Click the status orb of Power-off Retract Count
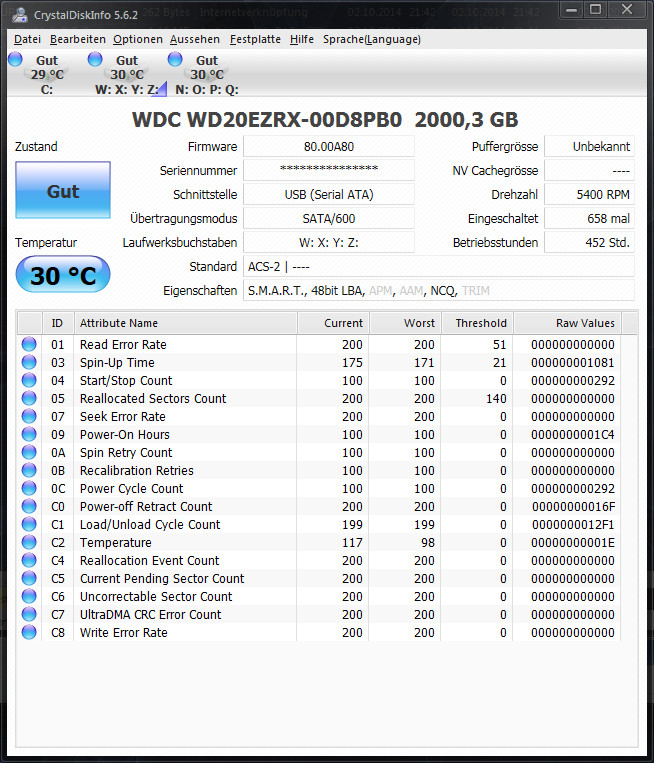 [x=29, y=506]
